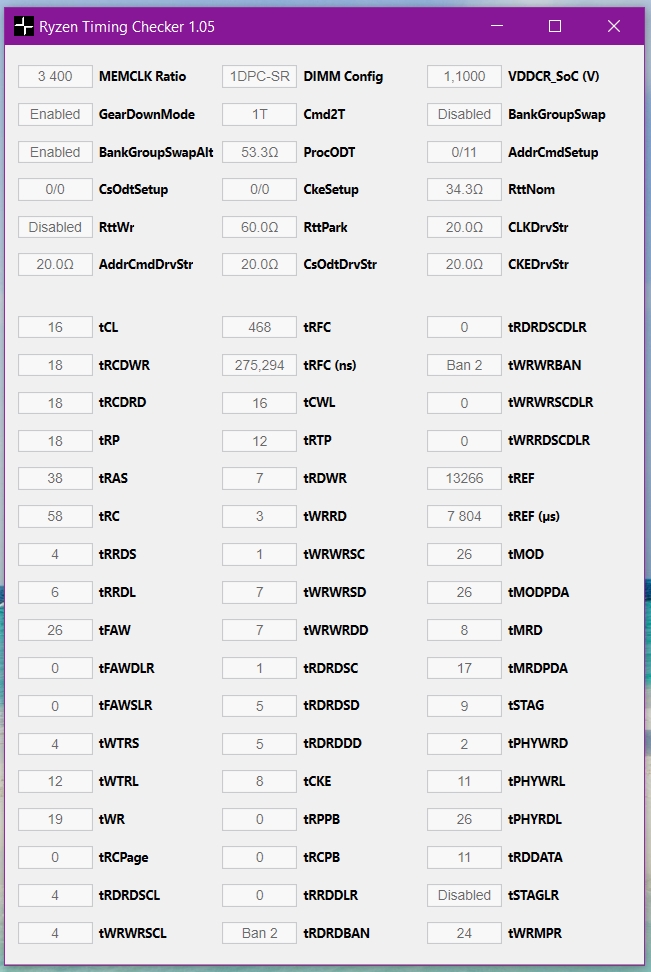Click the tCKE value field

click(259, 781)
